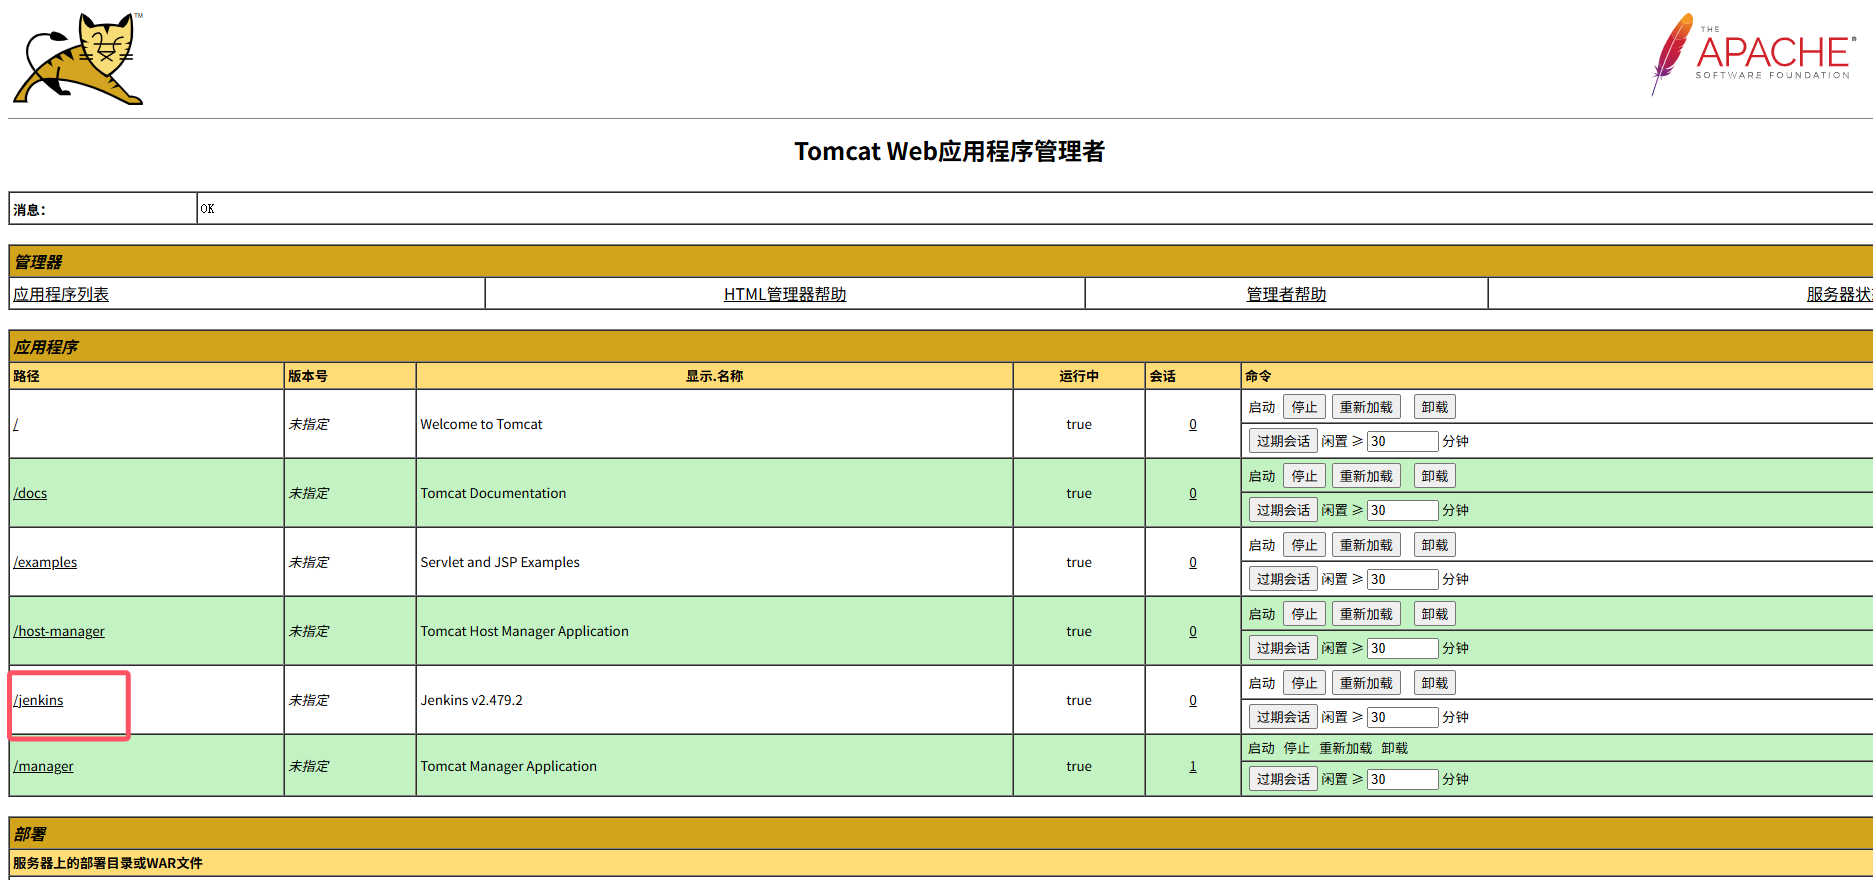View sessions count for Welcome to Tomcat

tap(1193, 424)
